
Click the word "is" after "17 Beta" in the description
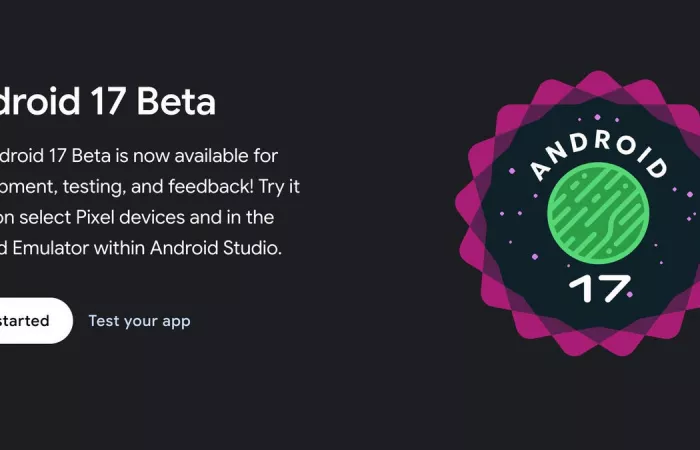(122, 156)
